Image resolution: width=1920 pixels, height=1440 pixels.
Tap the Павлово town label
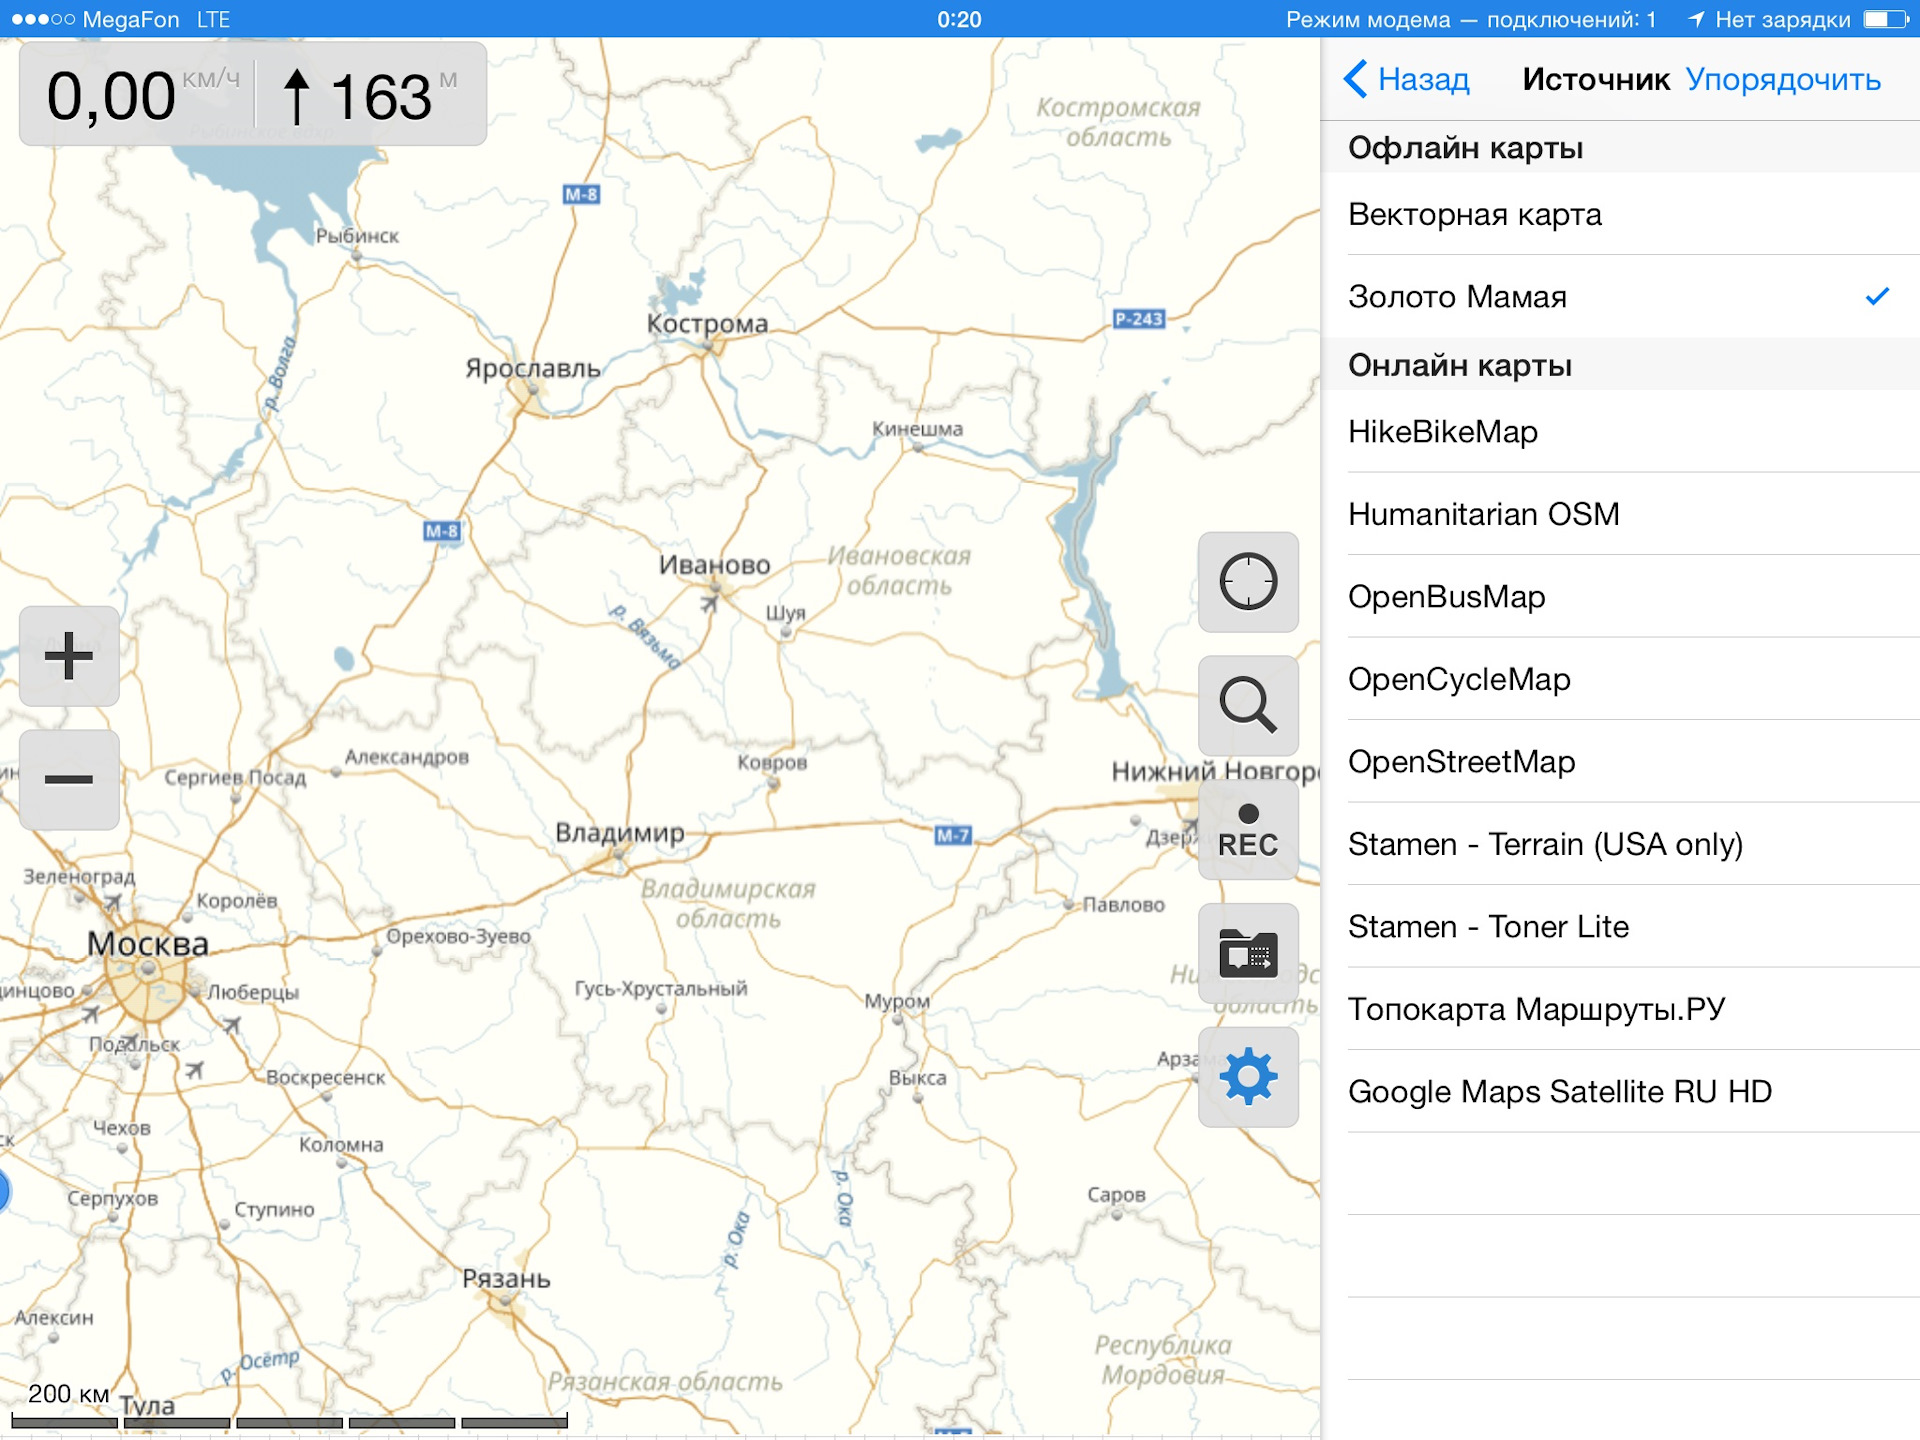[x=1123, y=904]
